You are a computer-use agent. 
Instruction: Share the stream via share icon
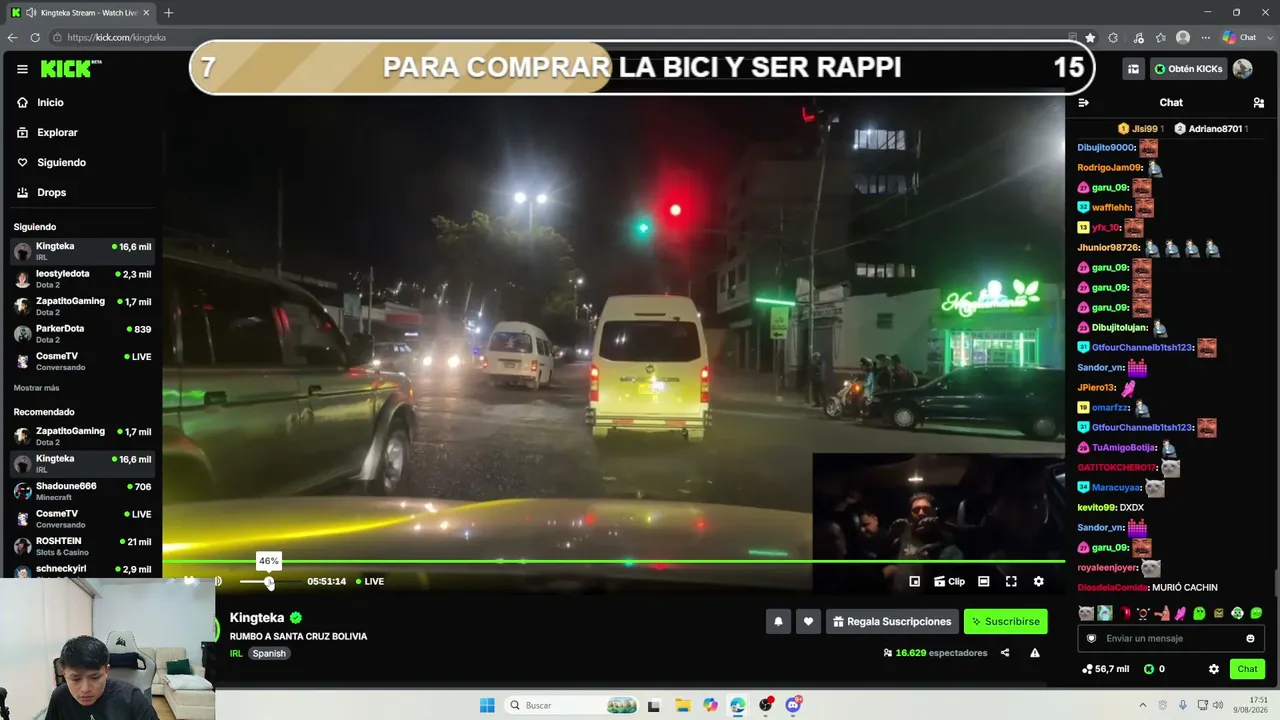tap(1005, 653)
